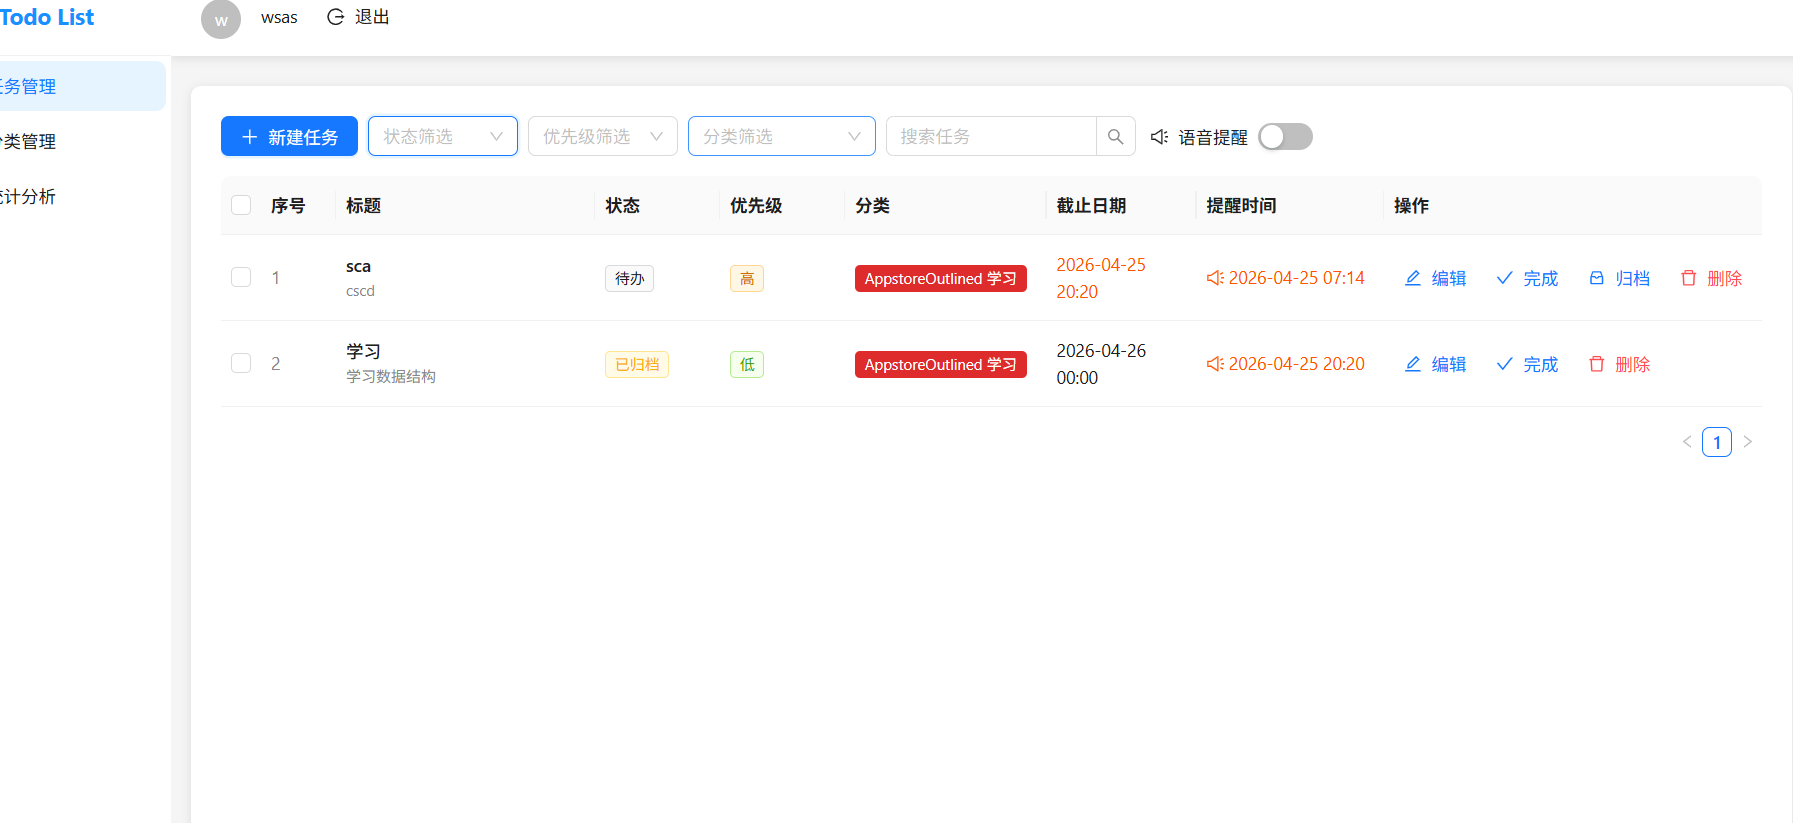Click the logout icon beside 退出

click(x=336, y=17)
